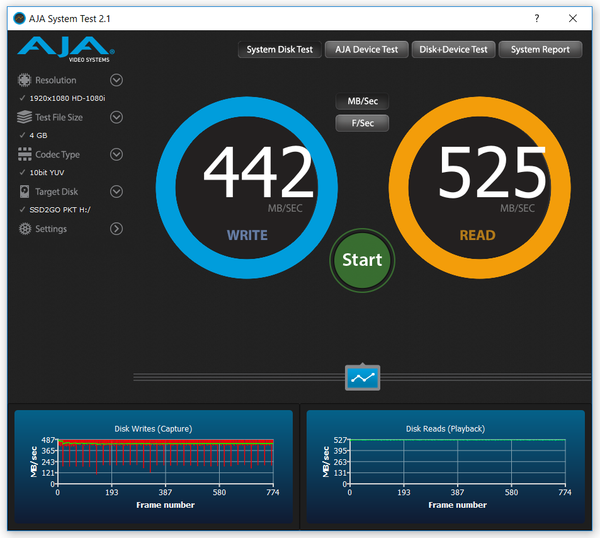600x538 pixels.
Task: Click the green Start button
Action: click(x=362, y=260)
